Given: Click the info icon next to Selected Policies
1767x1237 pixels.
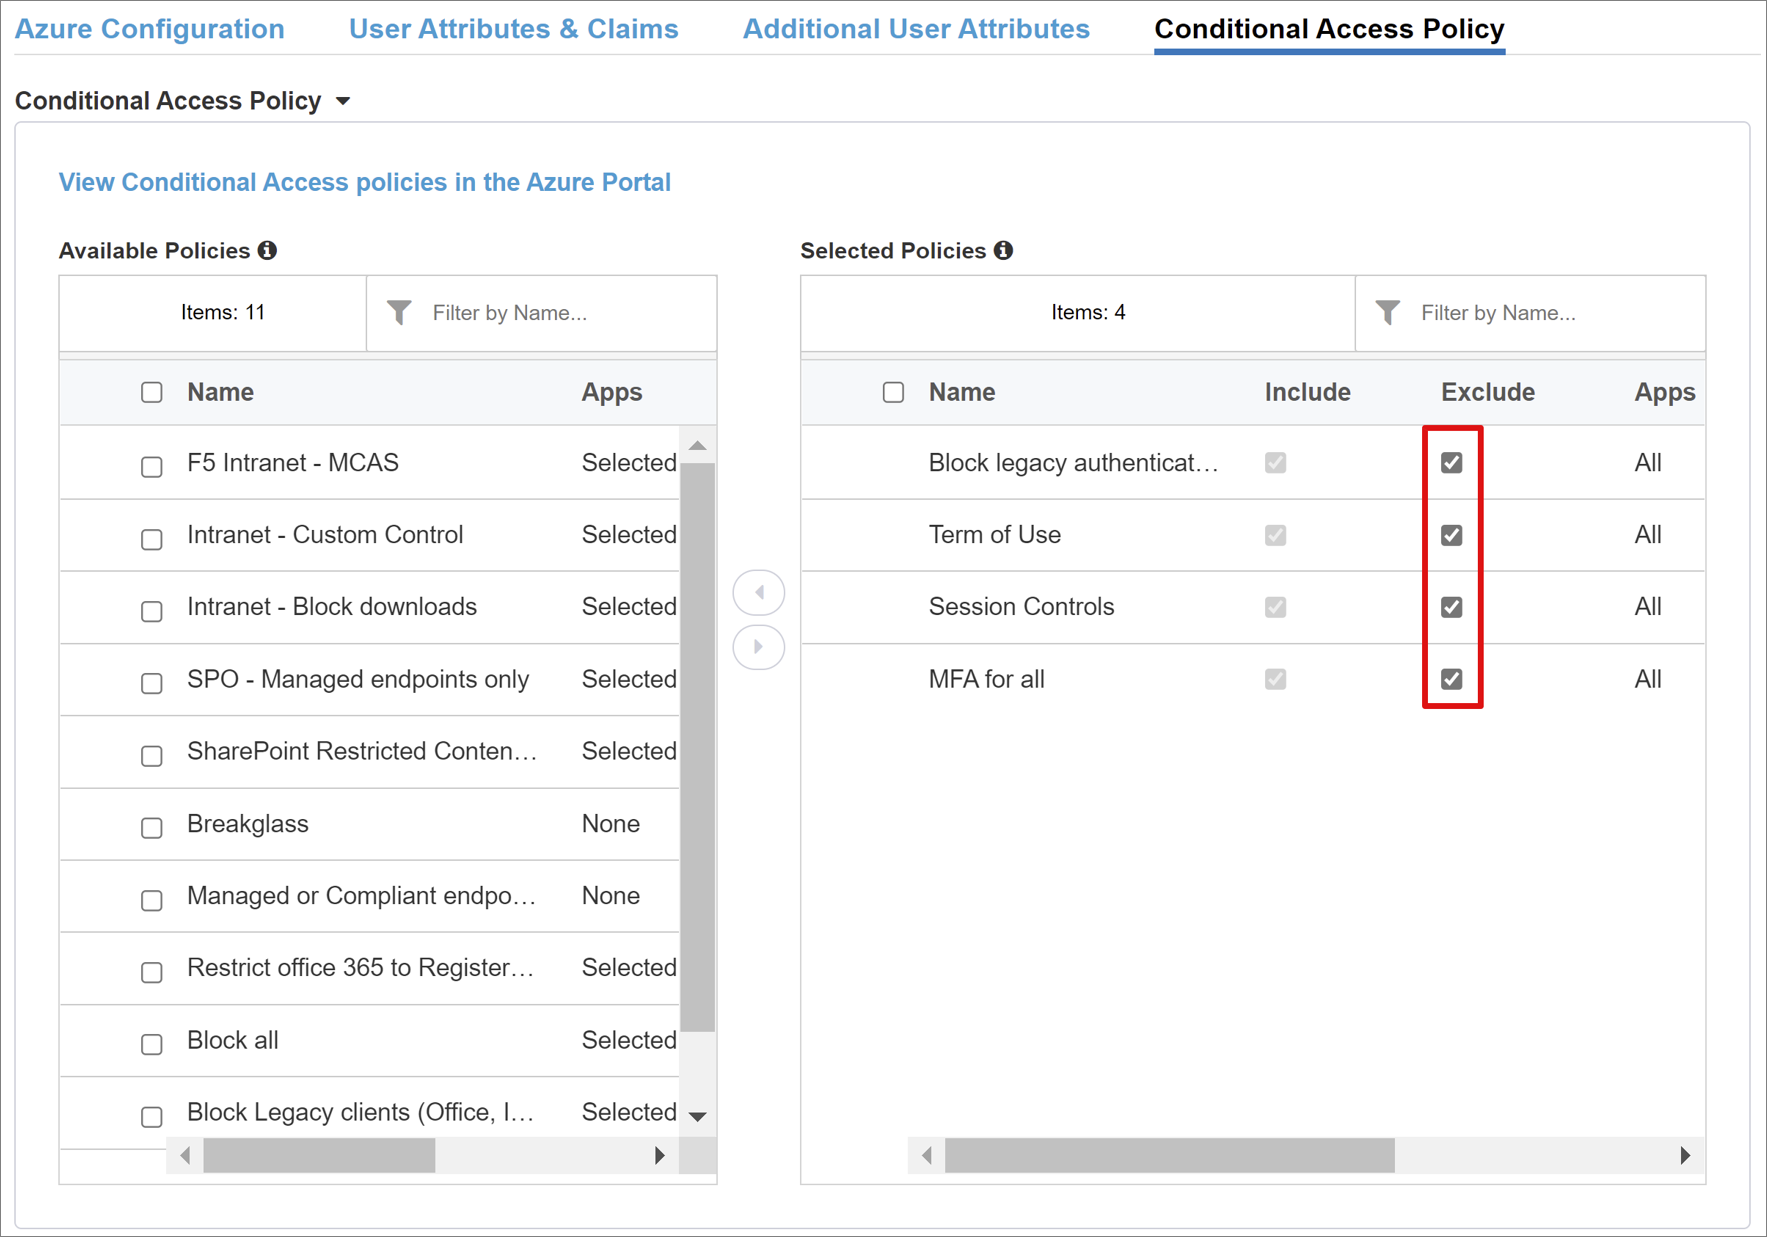Looking at the screenshot, I should pos(1005,250).
